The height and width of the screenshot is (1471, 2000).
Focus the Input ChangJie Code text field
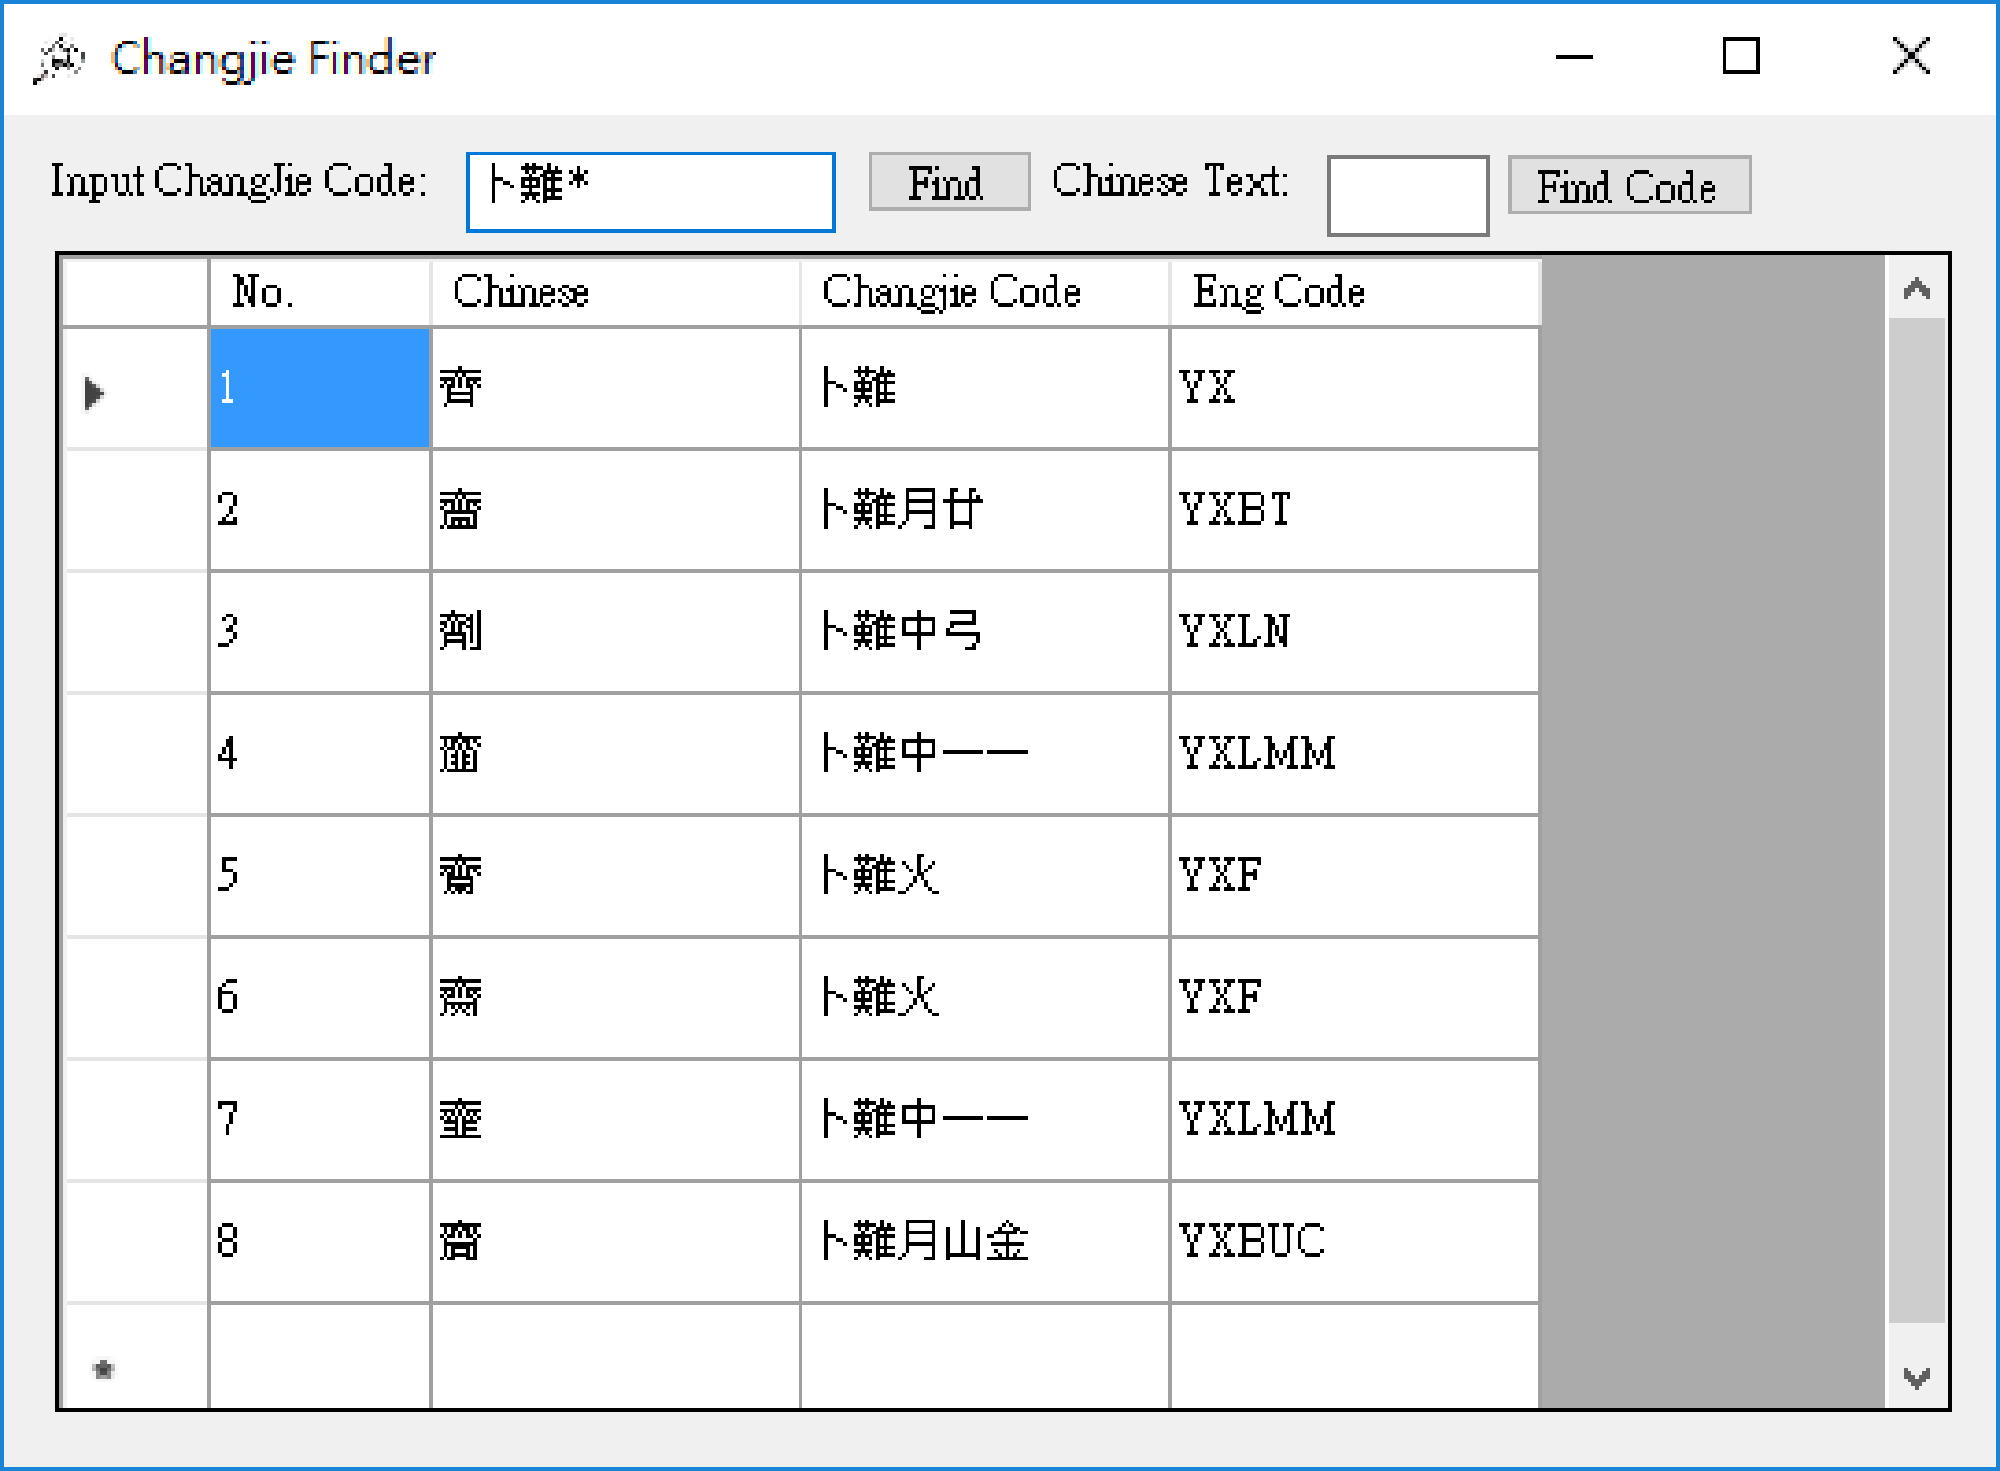pos(650,192)
